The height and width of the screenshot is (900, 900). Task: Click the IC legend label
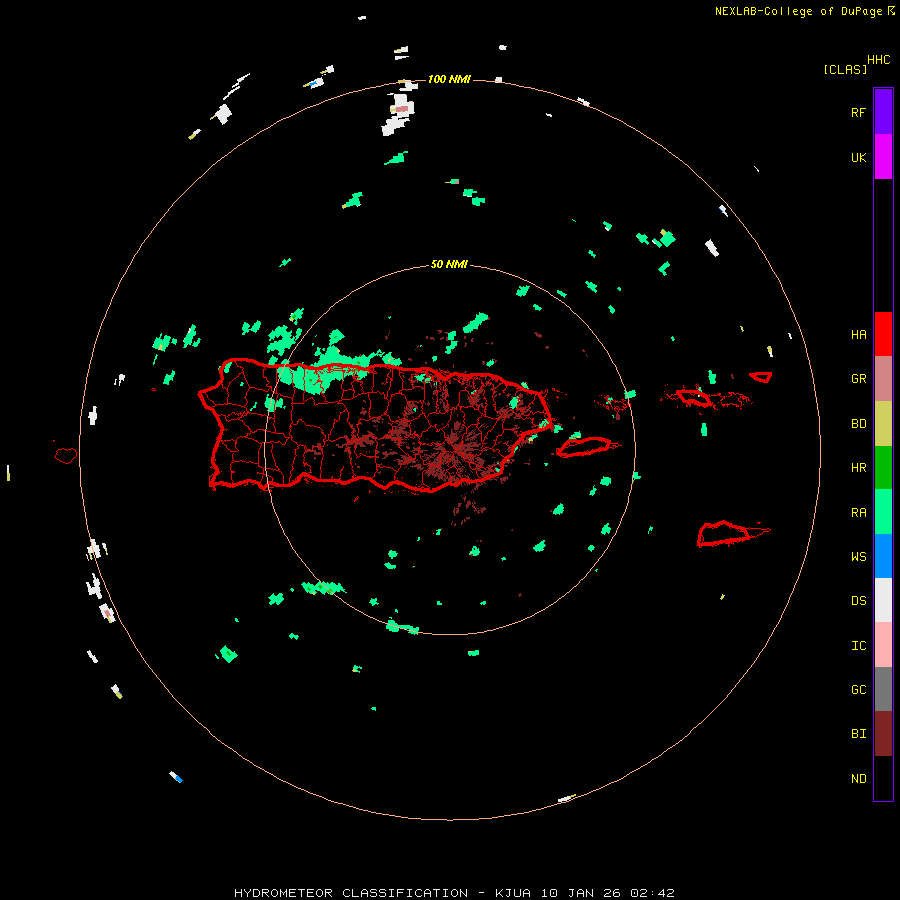tap(858, 645)
